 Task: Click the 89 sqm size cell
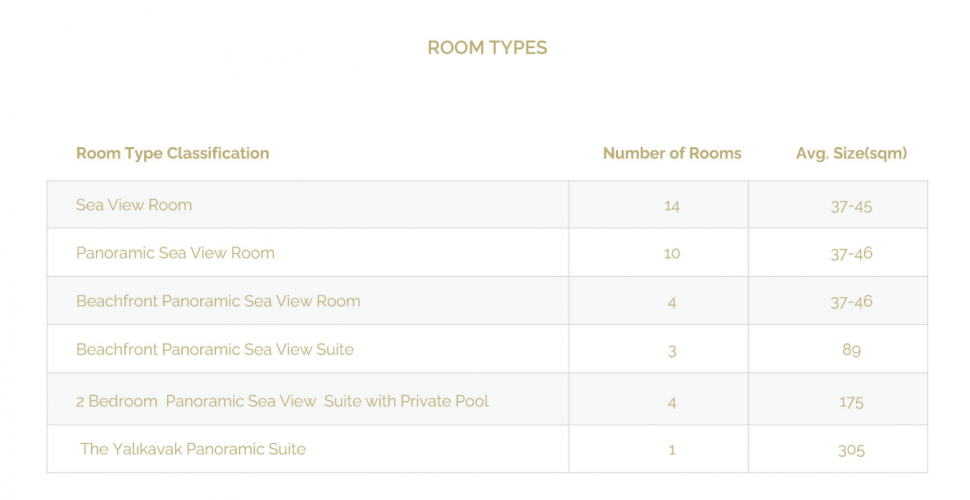[851, 350]
